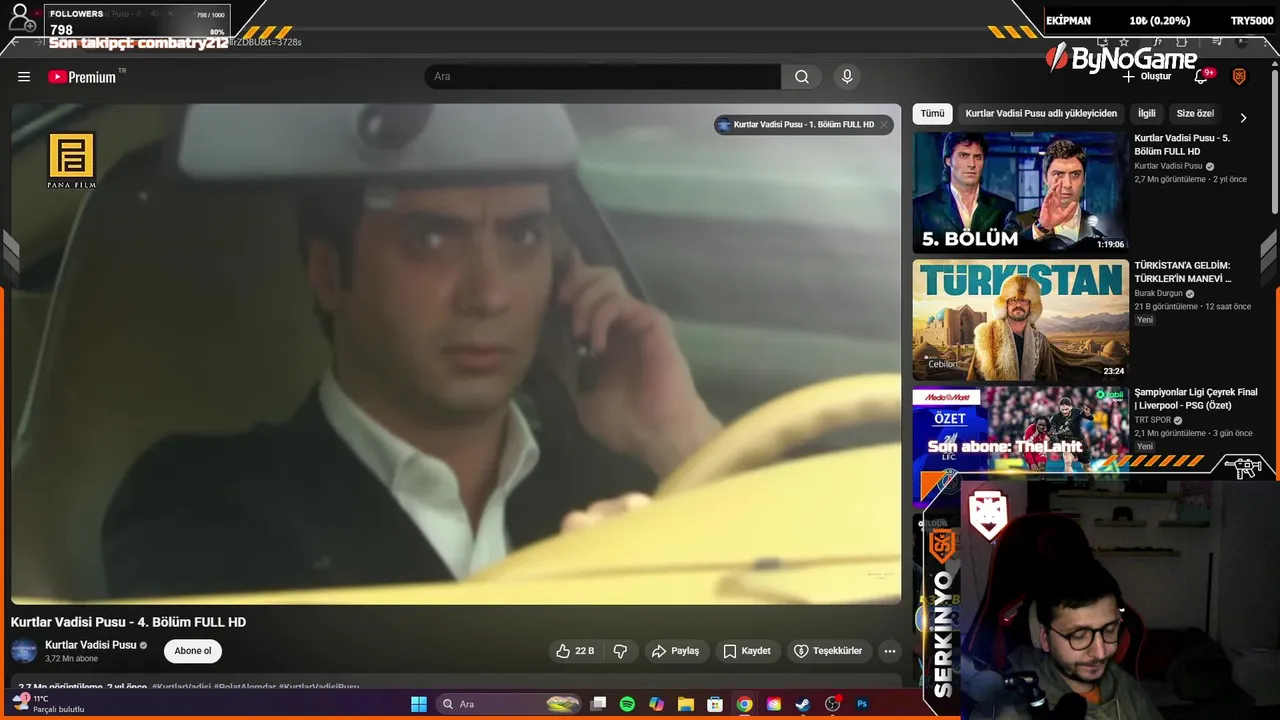Open OBS Studio from taskbar
Screen dimensions: 1280x720
pos(832,704)
